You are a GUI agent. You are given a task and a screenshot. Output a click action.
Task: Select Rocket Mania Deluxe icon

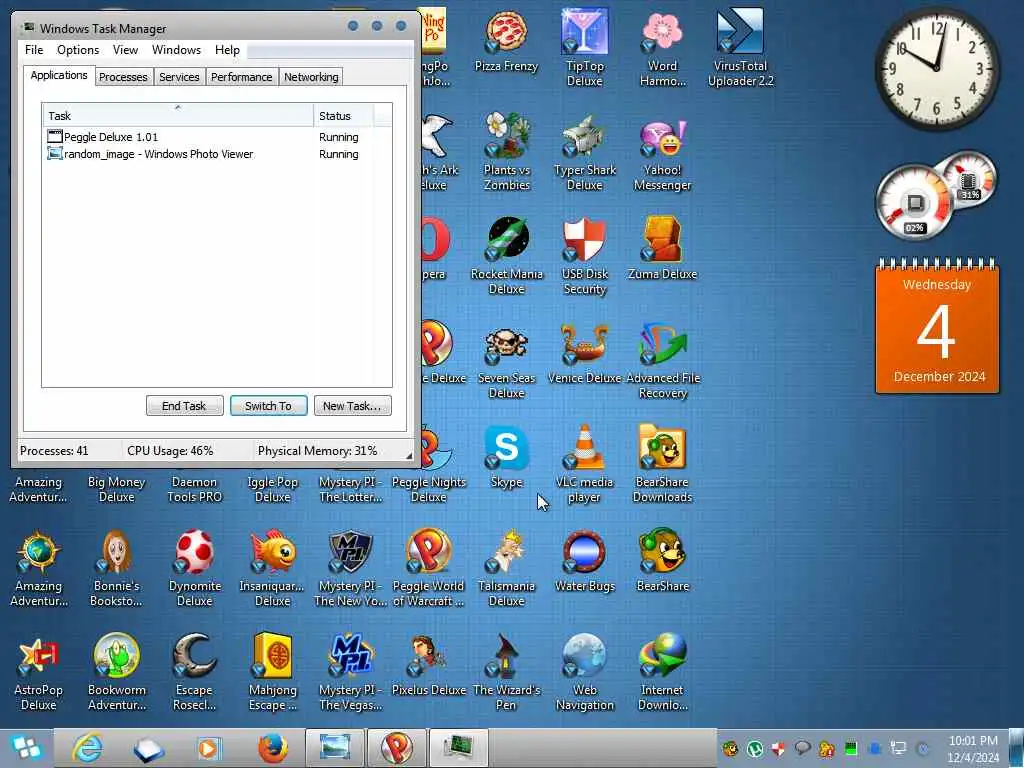[x=507, y=255]
